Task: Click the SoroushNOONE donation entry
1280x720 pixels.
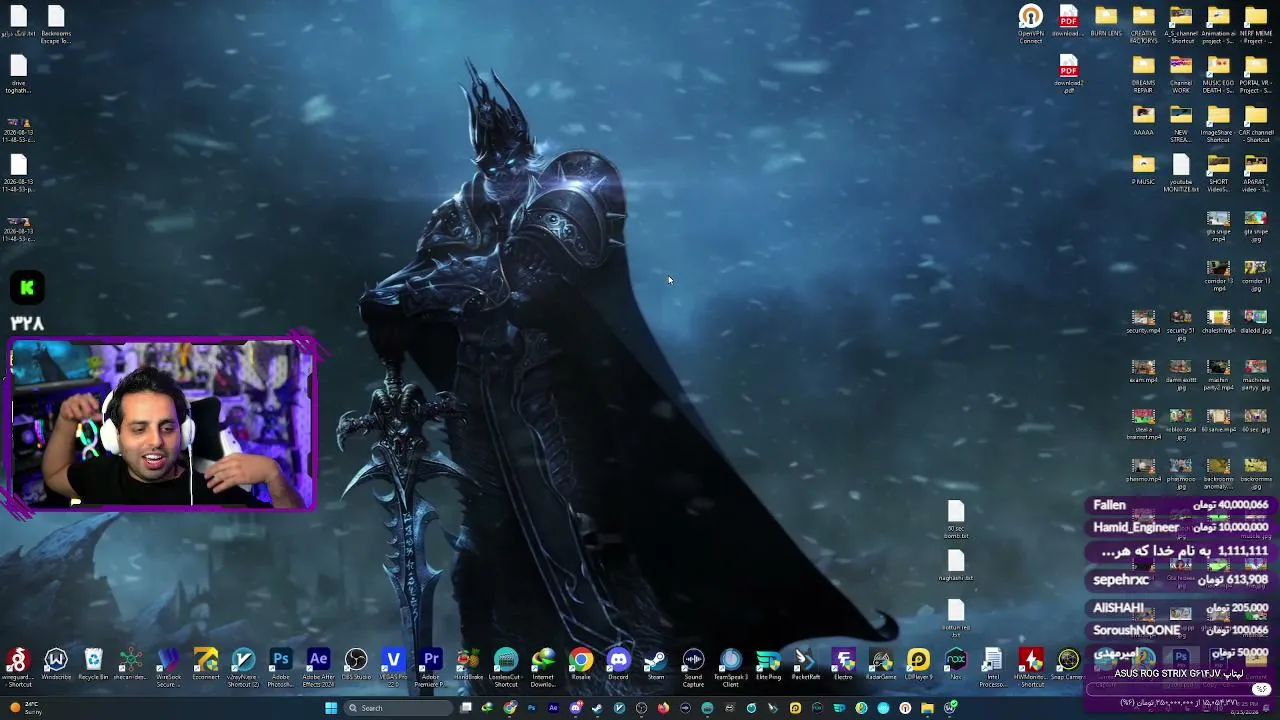Action: [x=1180, y=631]
